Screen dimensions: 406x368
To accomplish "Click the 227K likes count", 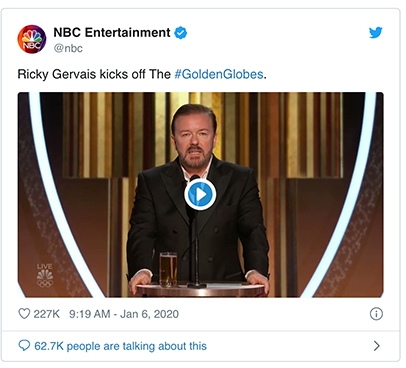I will 46,314.
